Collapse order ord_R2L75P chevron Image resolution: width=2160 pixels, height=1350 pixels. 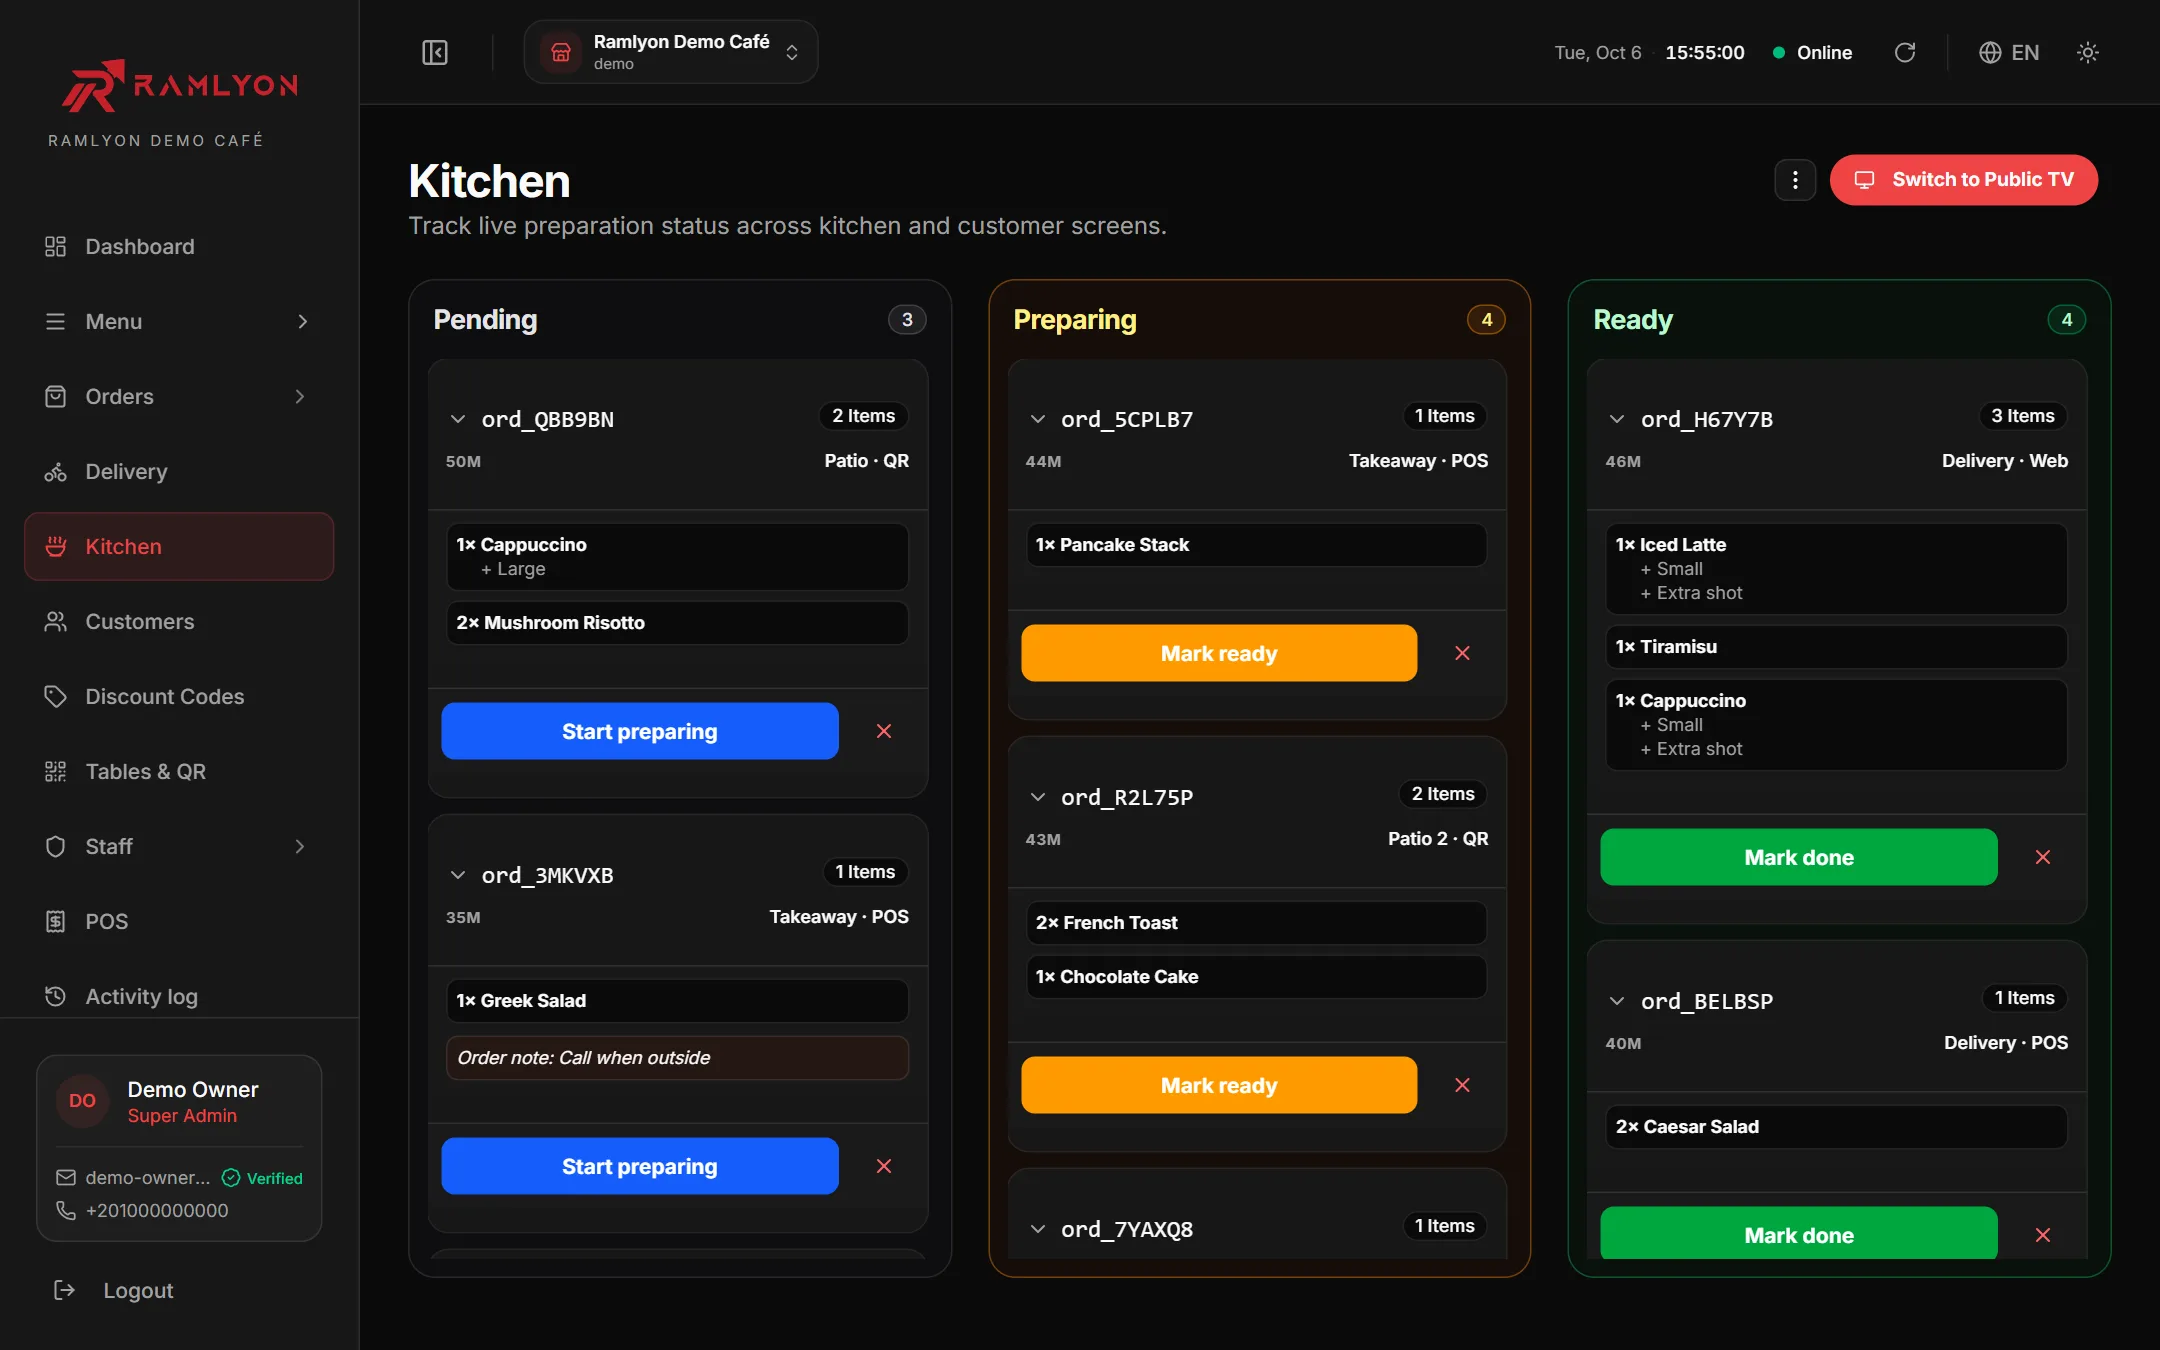(x=1038, y=797)
